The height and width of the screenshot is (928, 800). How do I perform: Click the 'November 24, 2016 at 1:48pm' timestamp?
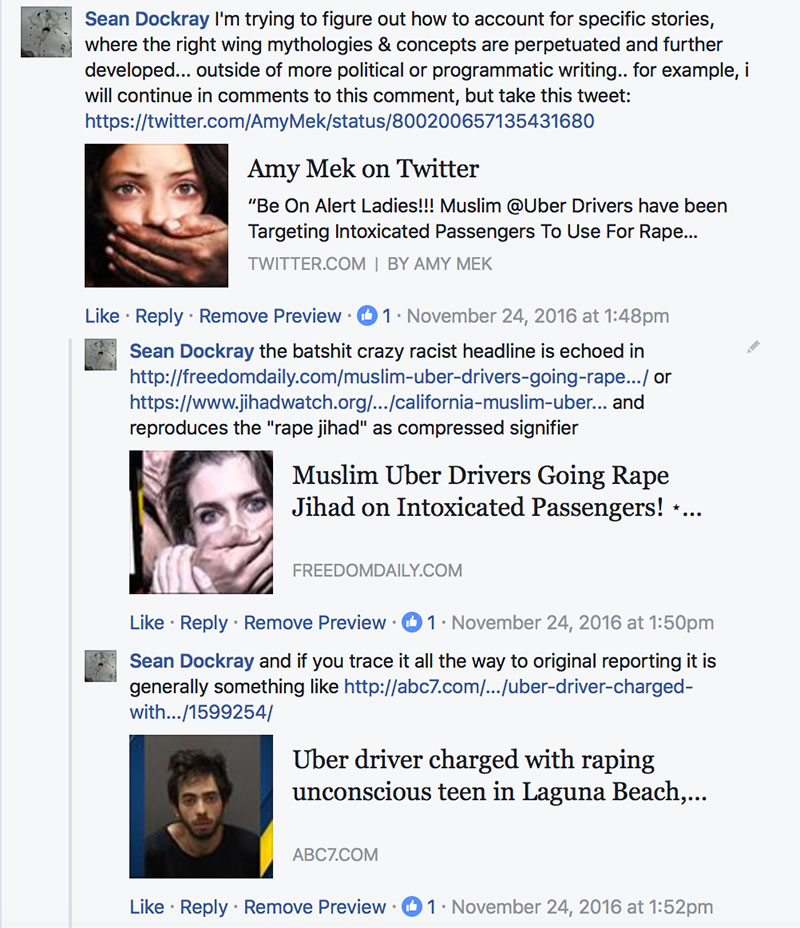pyautogui.click(x=538, y=316)
